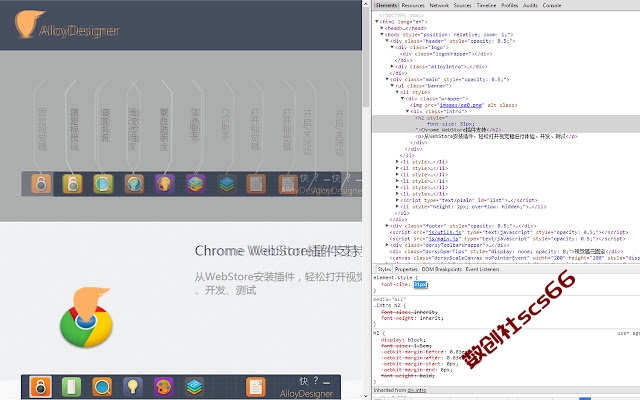
Task: Collapse the div class="intro" node
Action: click(x=407, y=111)
